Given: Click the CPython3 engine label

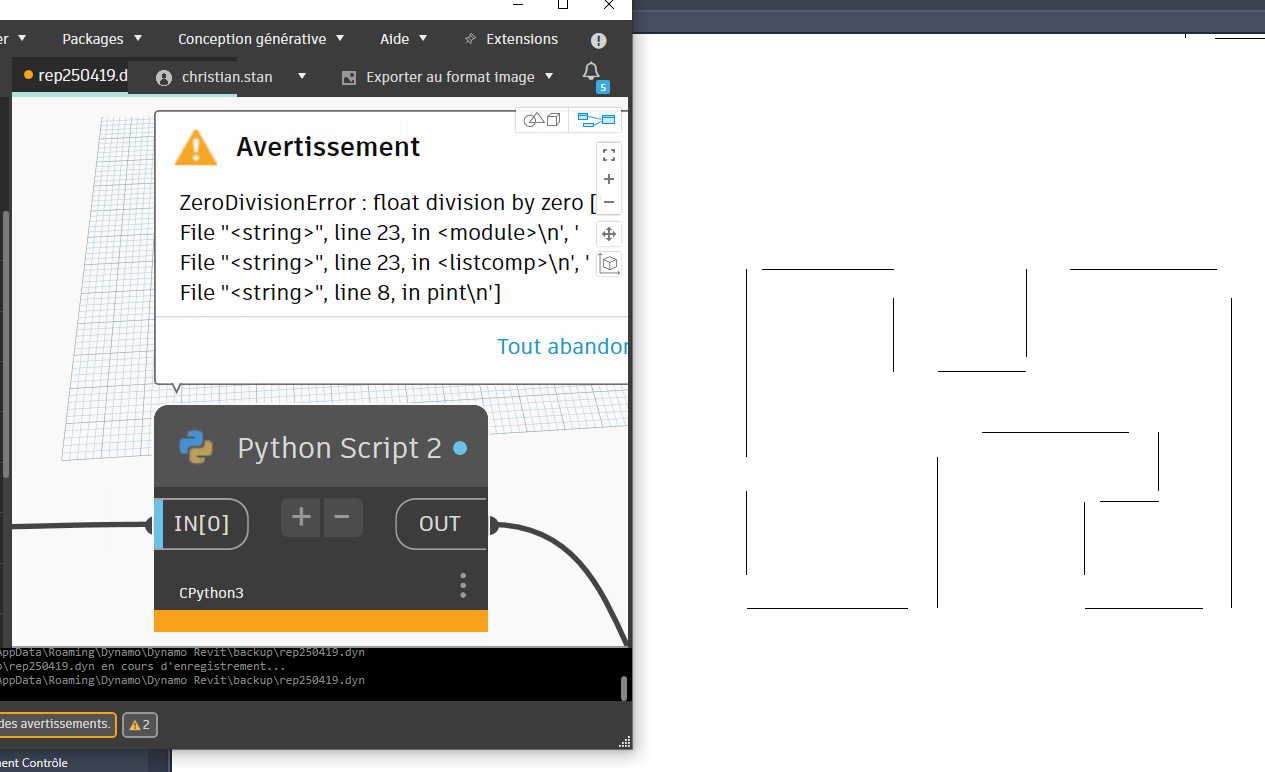Looking at the screenshot, I should click(x=211, y=593).
